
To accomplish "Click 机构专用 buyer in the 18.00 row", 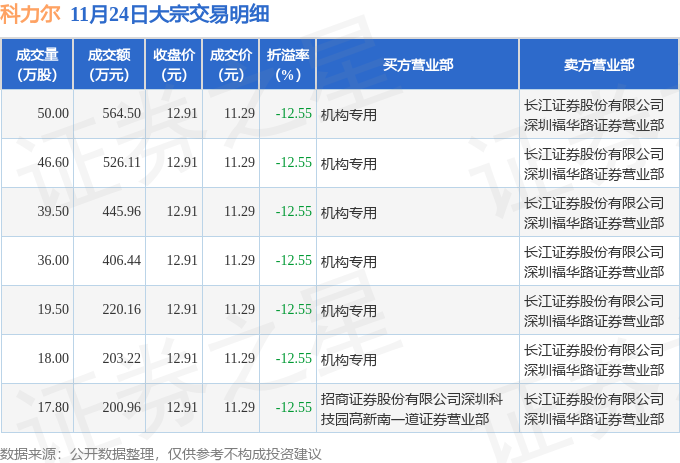I will [x=349, y=360].
